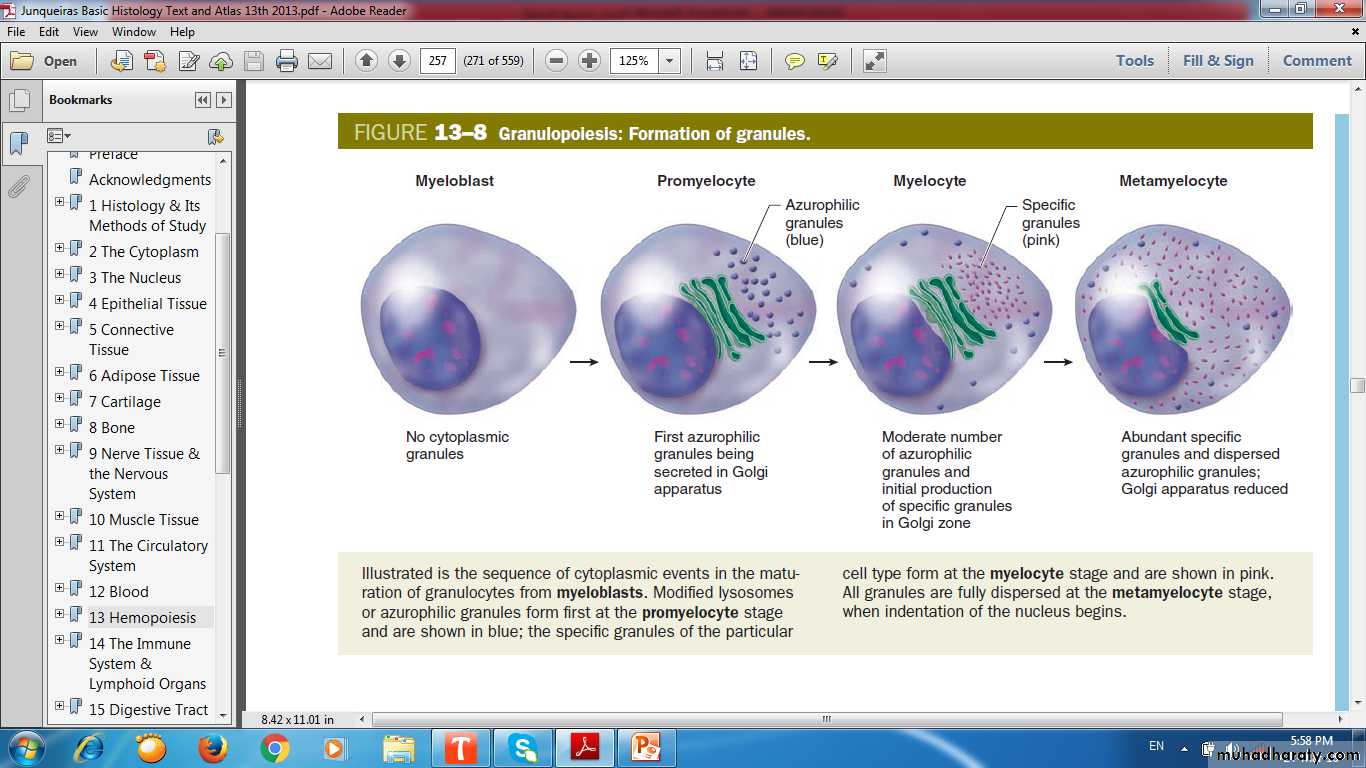Open the Window menu

pyautogui.click(x=133, y=32)
